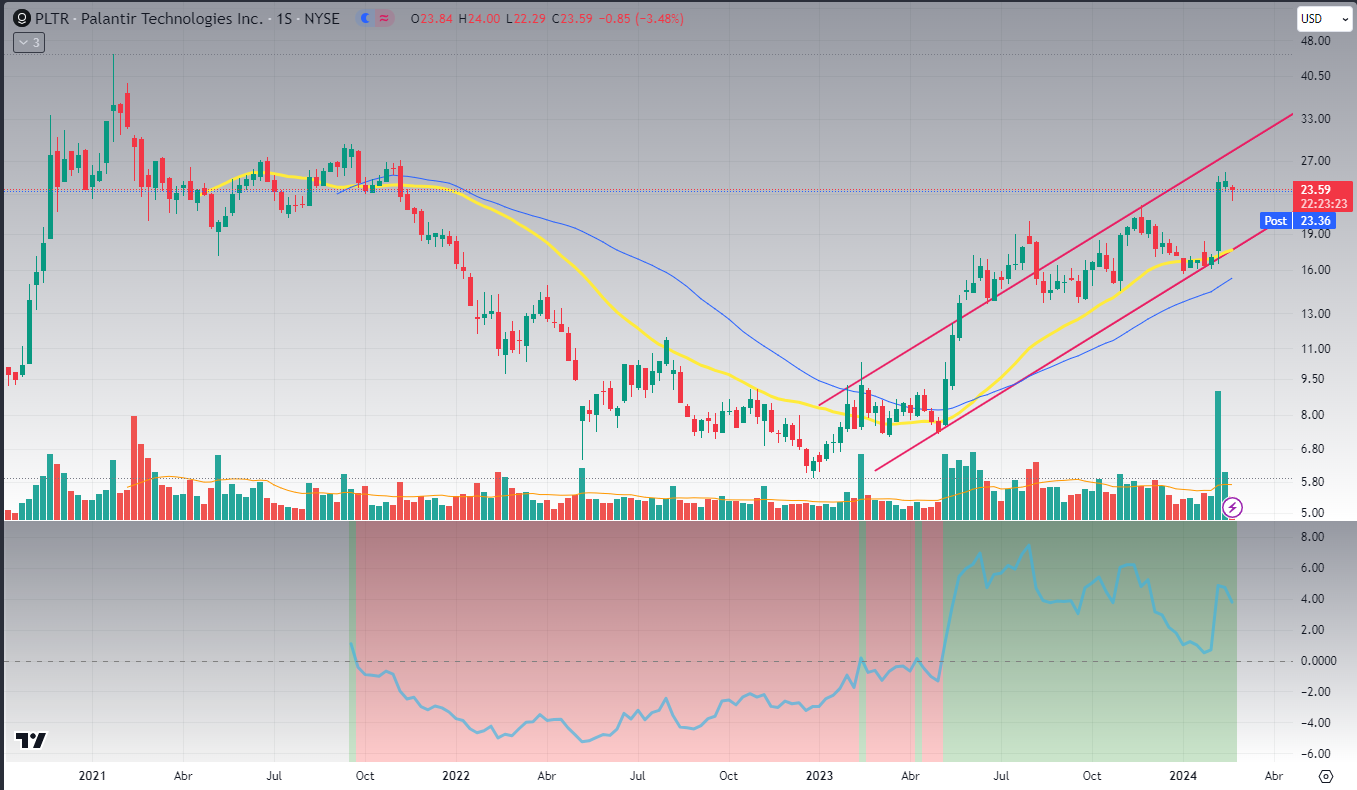Click the tallest green volume bar of 2024
This screenshot has width=1357, height=790.
click(x=1218, y=455)
